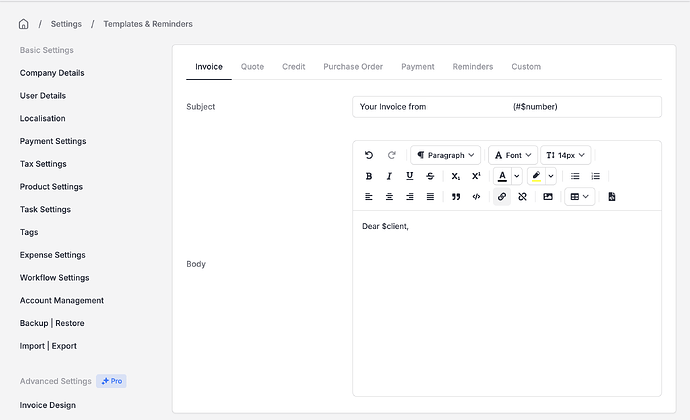
Task: Open Company Details settings
Action: [52, 73]
